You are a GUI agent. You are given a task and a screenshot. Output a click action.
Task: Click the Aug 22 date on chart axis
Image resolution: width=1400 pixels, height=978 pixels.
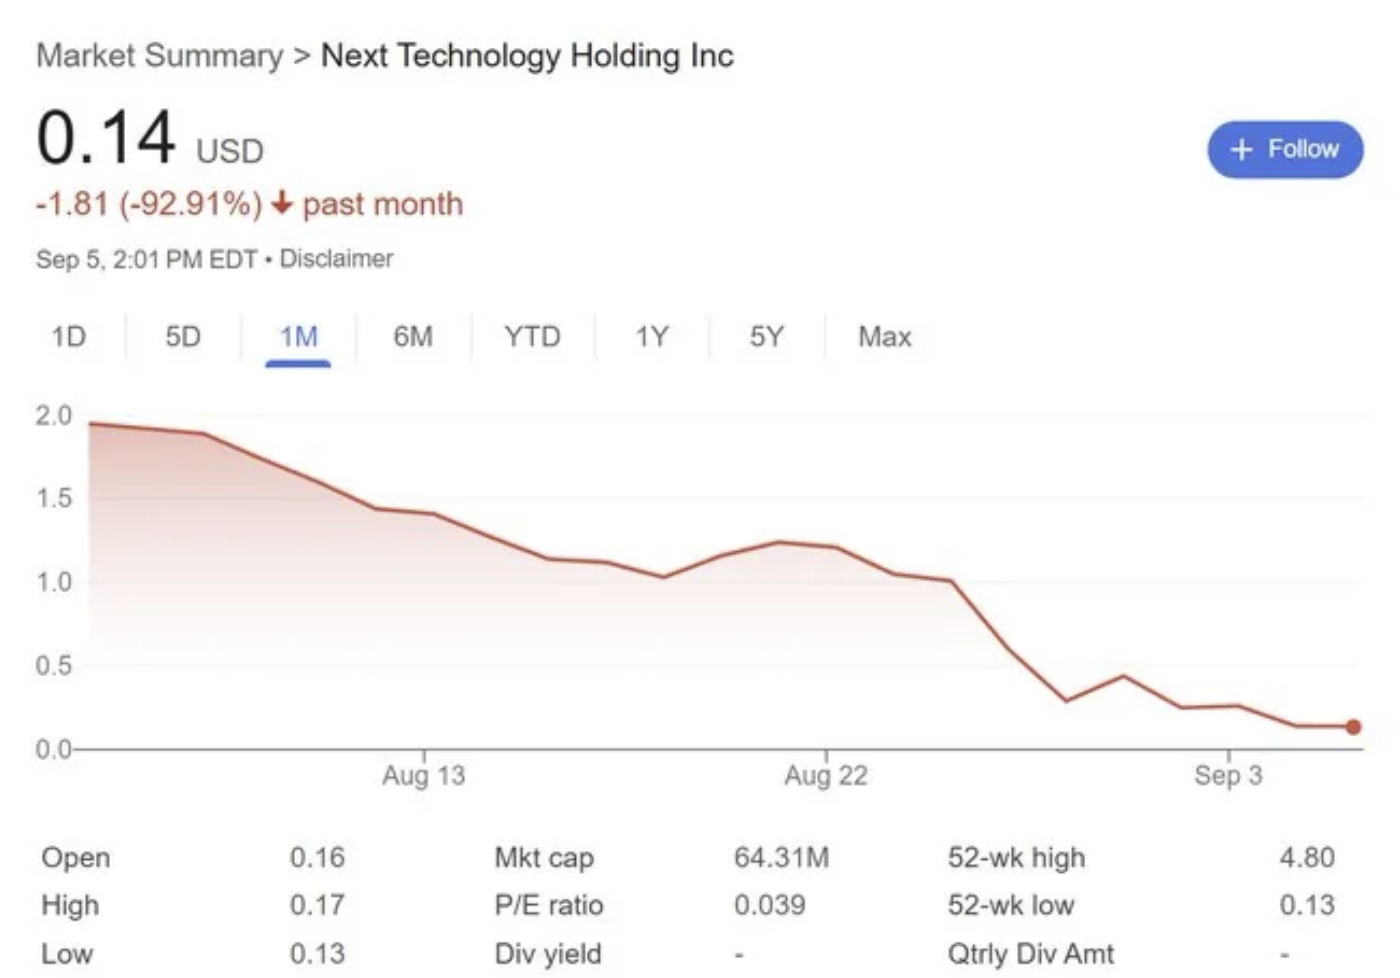point(826,776)
